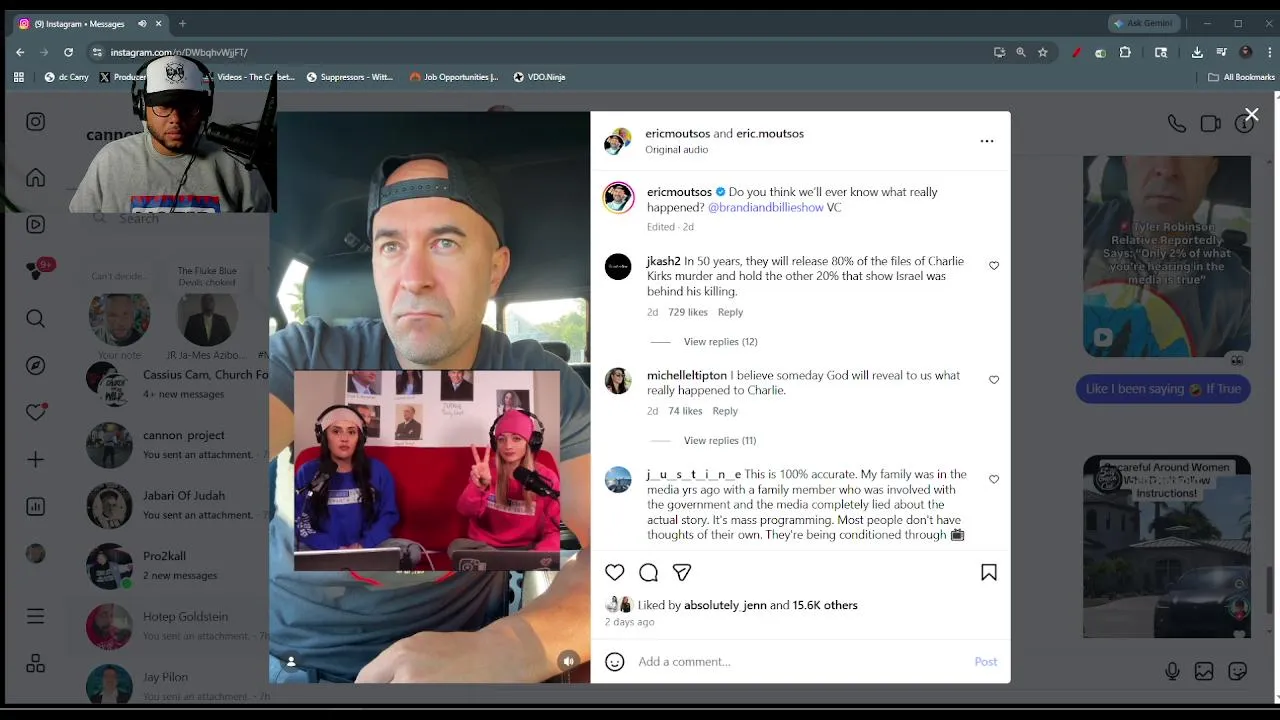Share the post with paper plane icon

[x=682, y=572]
